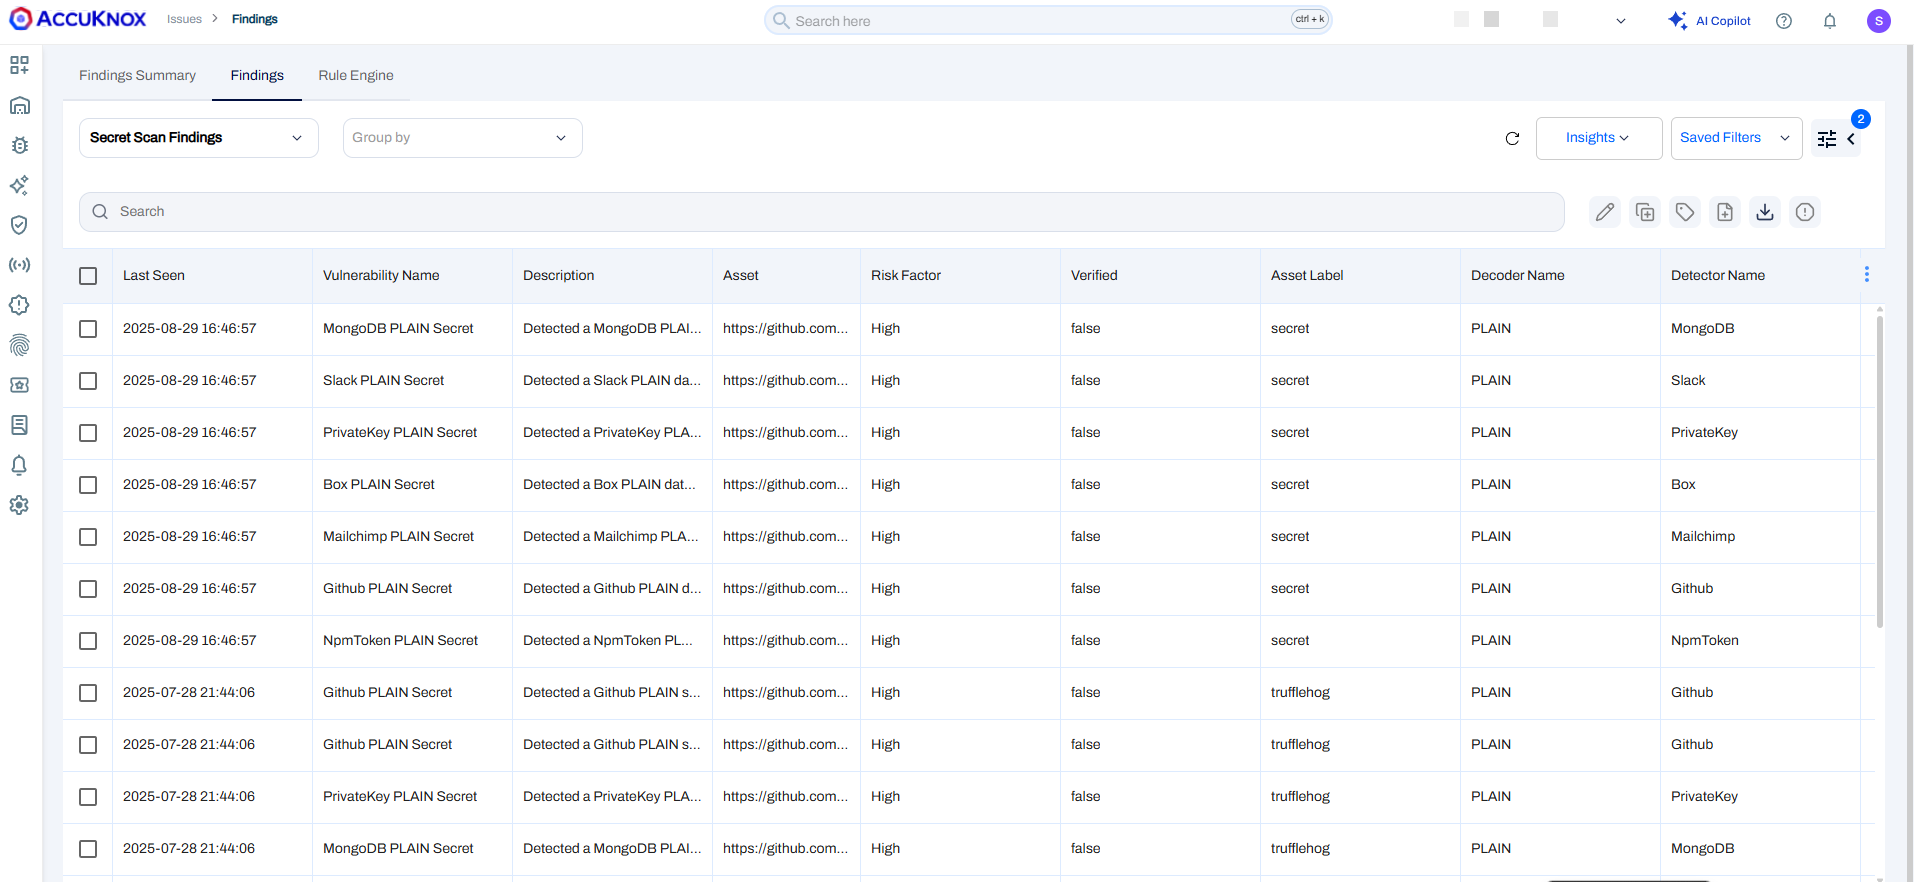Open the Group by dropdown
Screen dimensions: 1914x882
(462, 138)
